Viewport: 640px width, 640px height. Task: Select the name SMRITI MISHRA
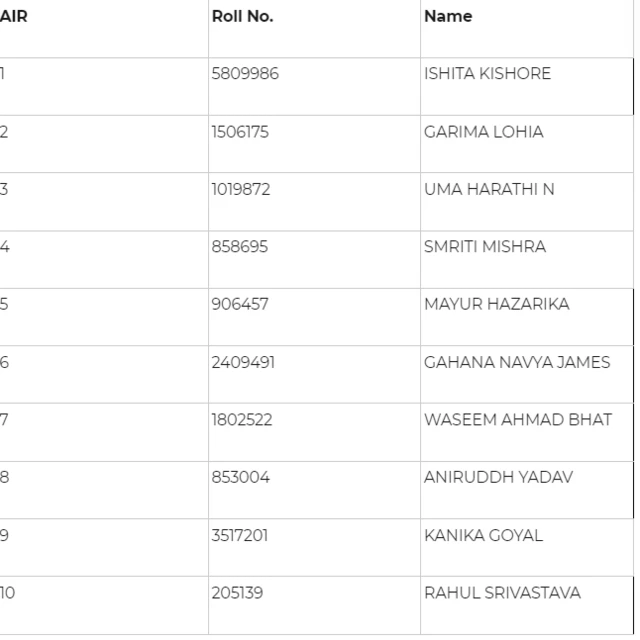485,247
